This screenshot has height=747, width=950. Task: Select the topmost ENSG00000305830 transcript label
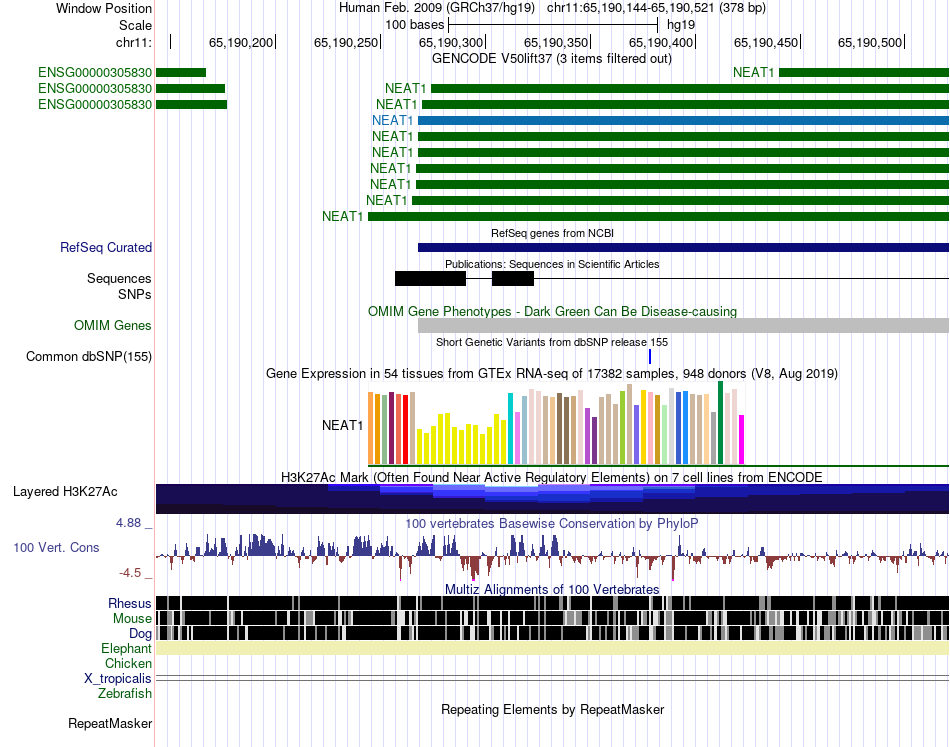coord(95,73)
